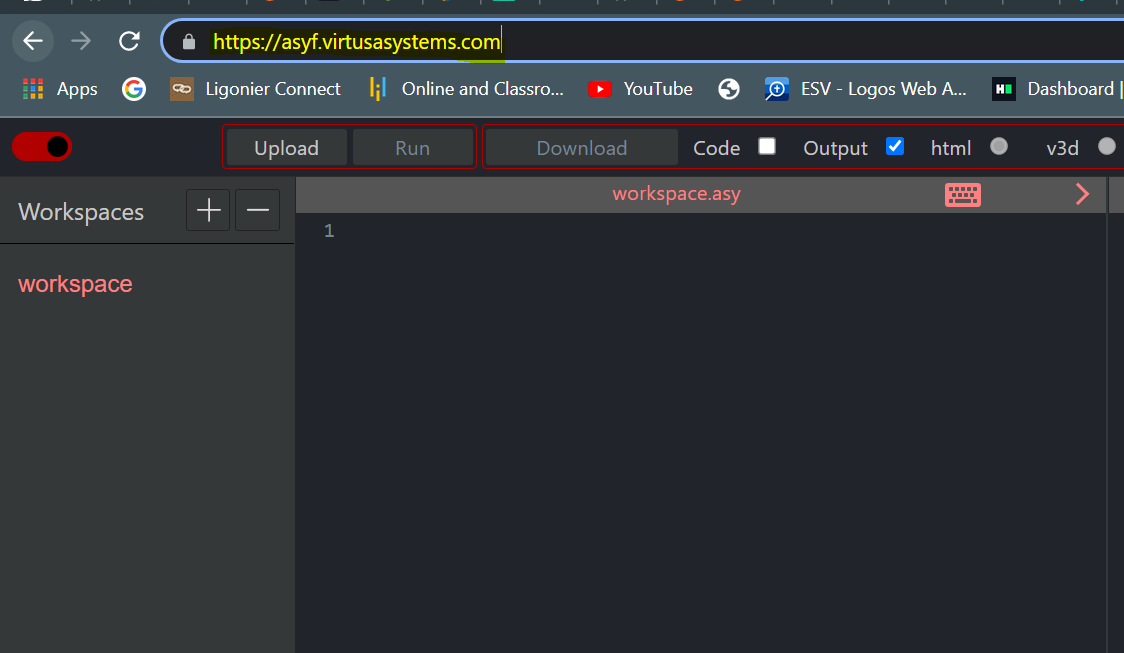Disable the Output checkbox

(x=894, y=146)
